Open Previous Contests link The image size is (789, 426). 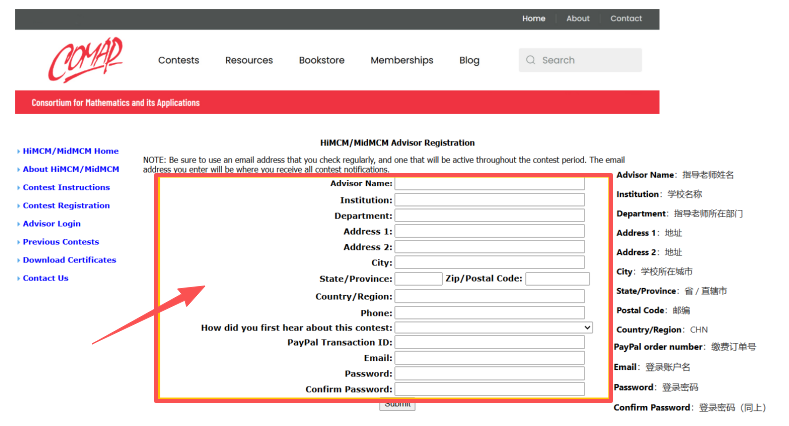tap(61, 241)
